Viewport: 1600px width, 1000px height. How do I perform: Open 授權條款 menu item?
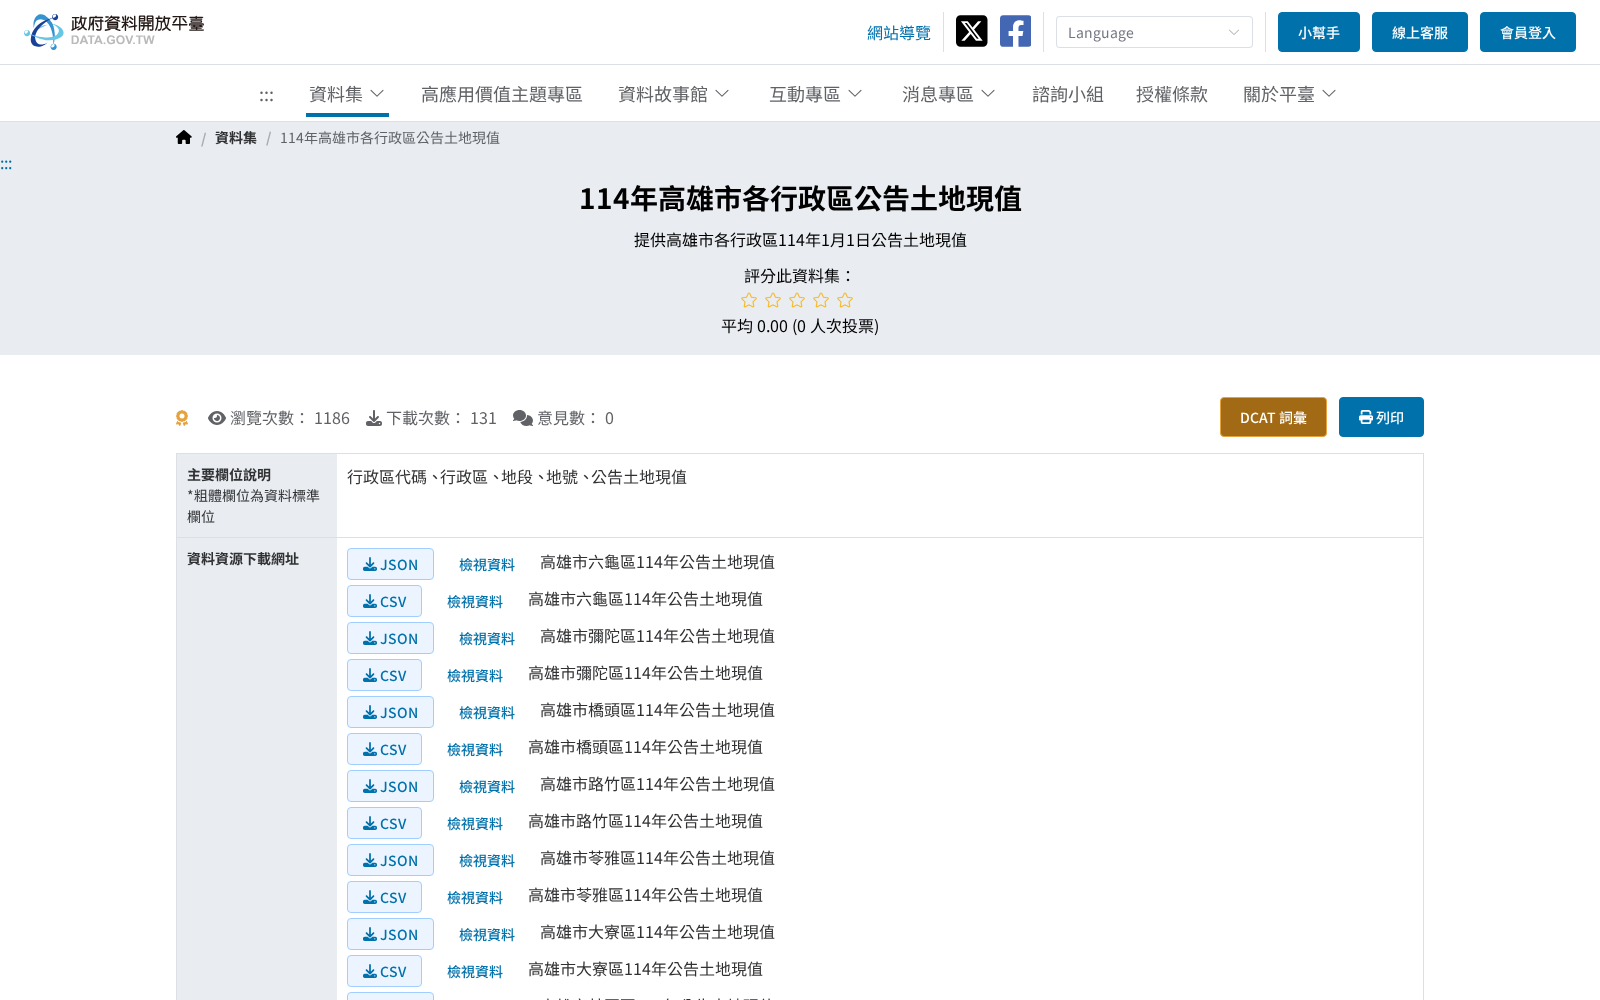click(1172, 94)
